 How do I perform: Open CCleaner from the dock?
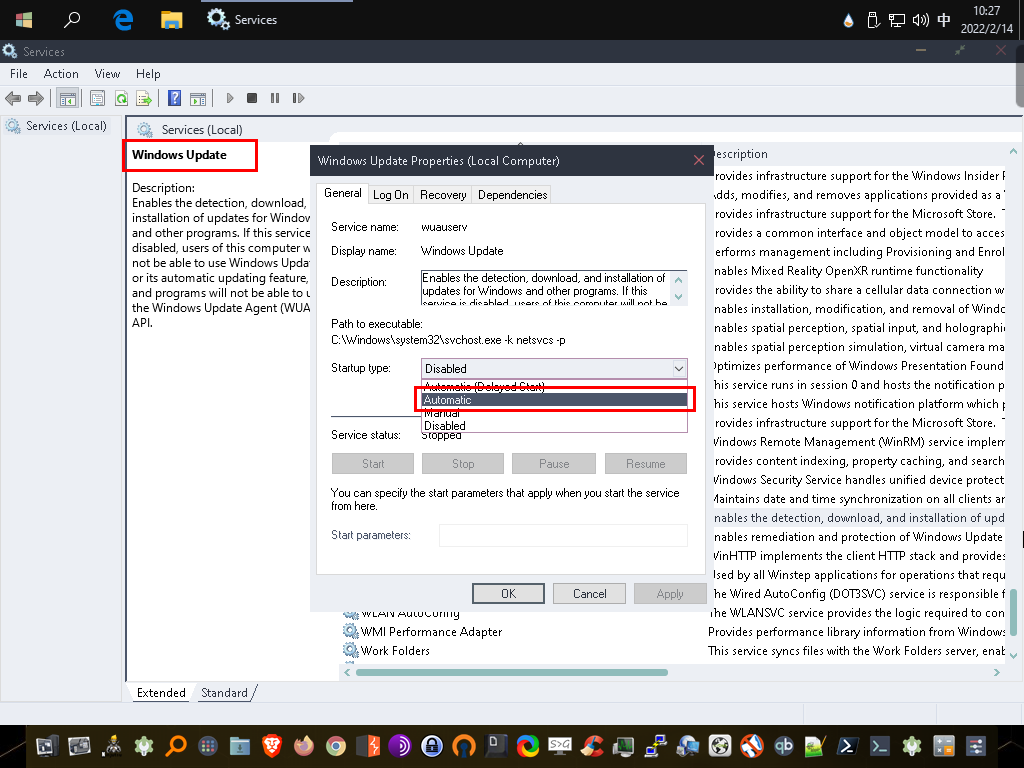pyautogui.click(x=592, y=745)
